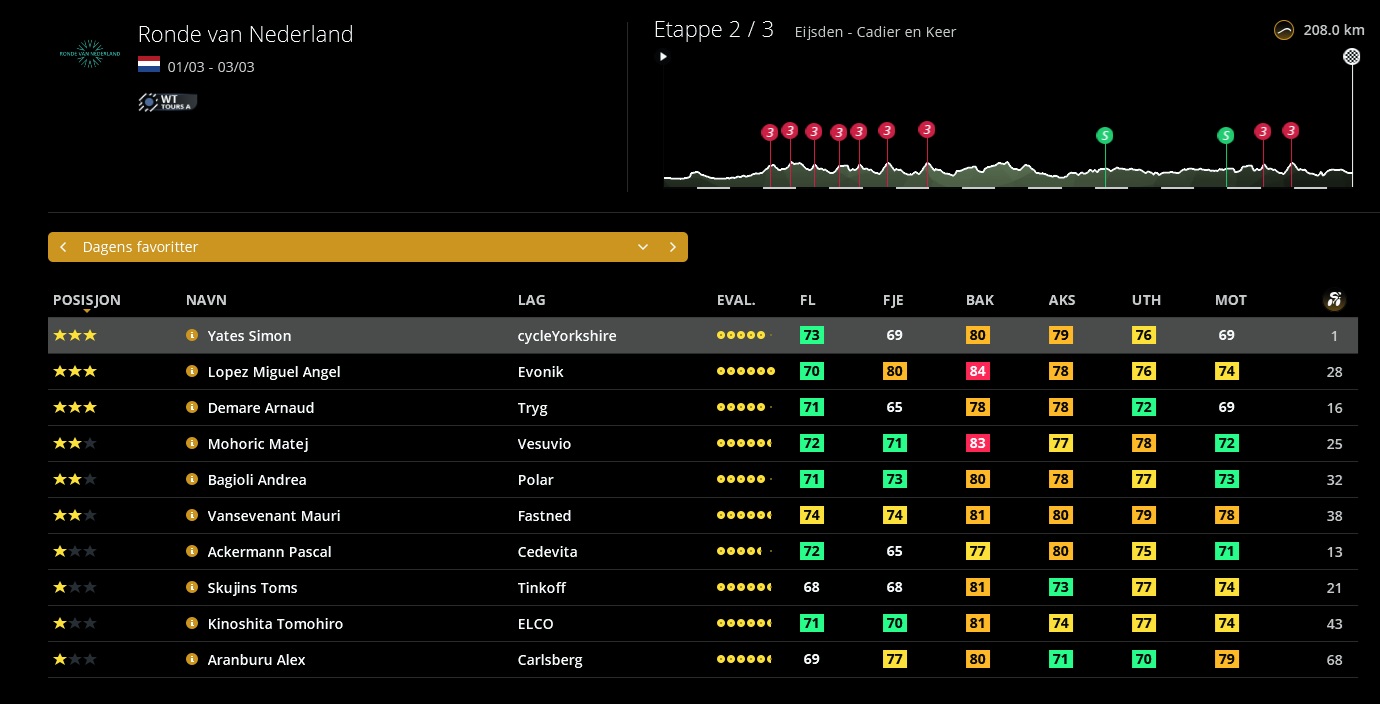Click info icon beside Yates Simon
Screen dimensions: 1380x704
tap(192, 336)
